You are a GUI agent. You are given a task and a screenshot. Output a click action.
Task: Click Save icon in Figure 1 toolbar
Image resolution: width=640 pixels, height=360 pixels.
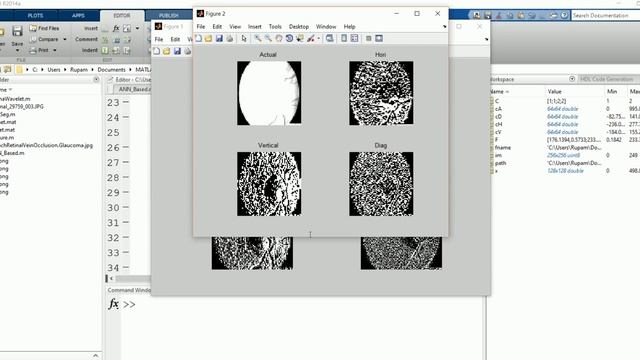tap(177, 51)
